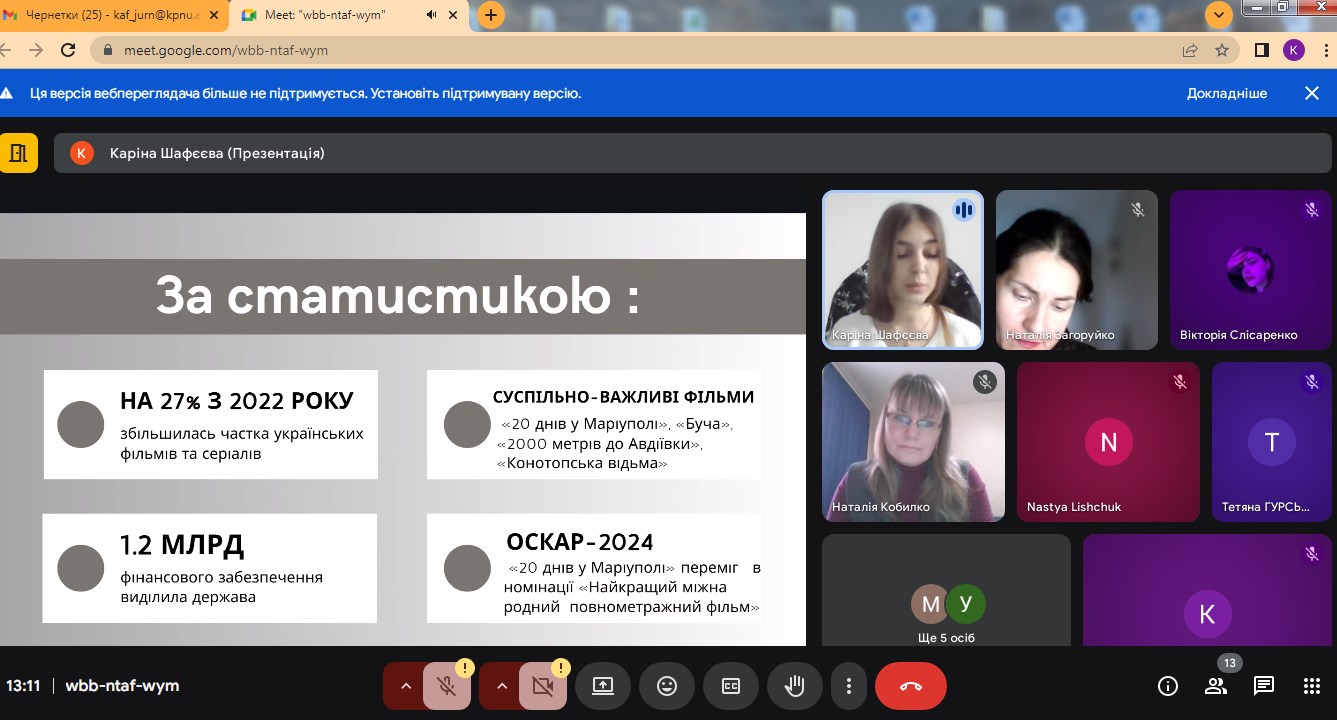Open the chat panel icon
This screenshot has width=1337, height=720.
[x=1264, y=686]
